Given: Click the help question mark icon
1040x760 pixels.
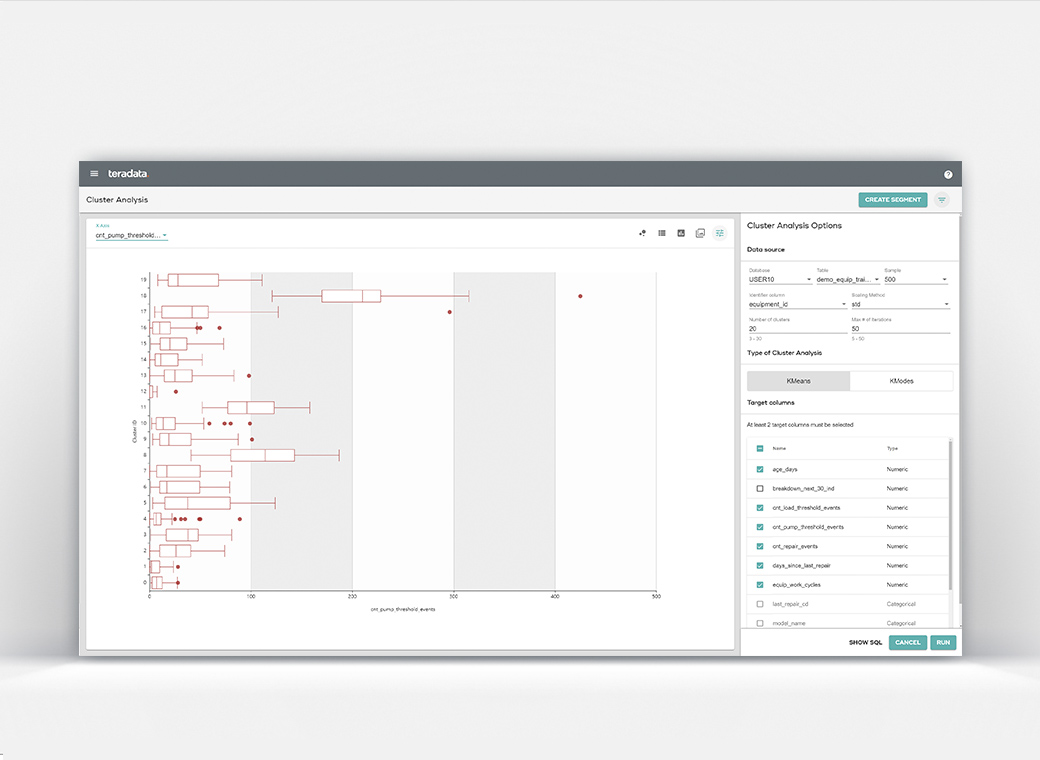Looking at the screenshot, I should tap(948, 173).
